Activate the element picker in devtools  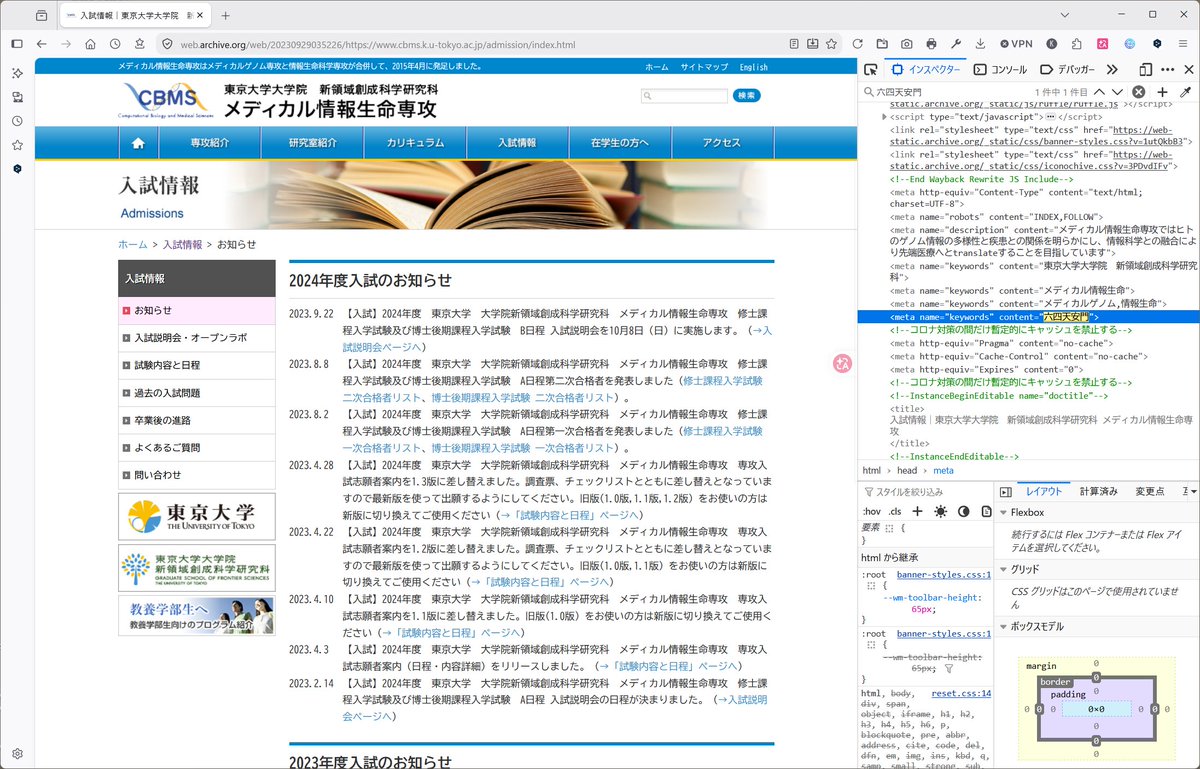pos(871,70)
